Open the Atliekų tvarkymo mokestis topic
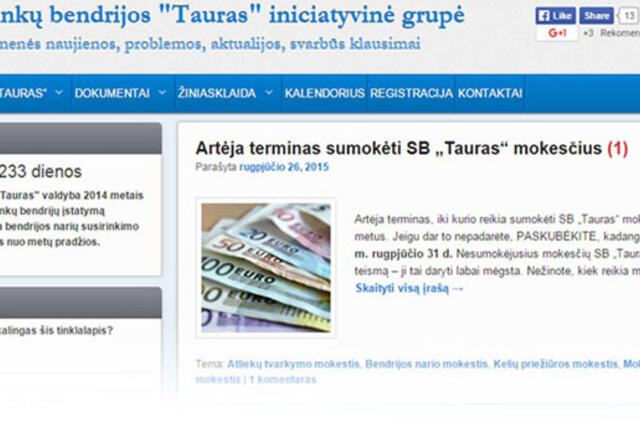 293,364
